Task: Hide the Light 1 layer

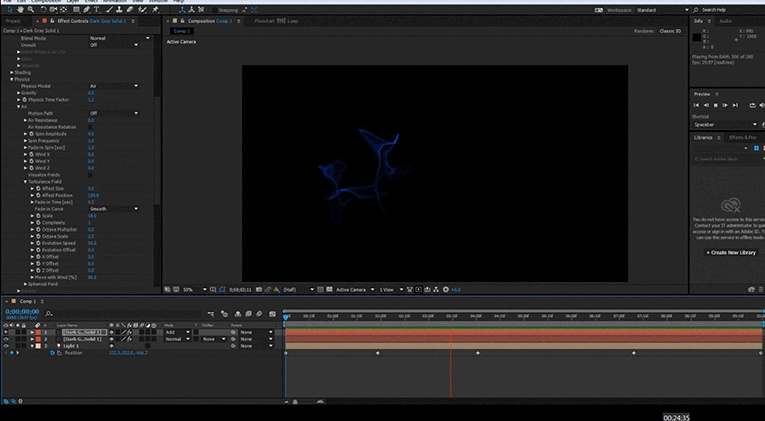Action: click(x=6, y=346)
